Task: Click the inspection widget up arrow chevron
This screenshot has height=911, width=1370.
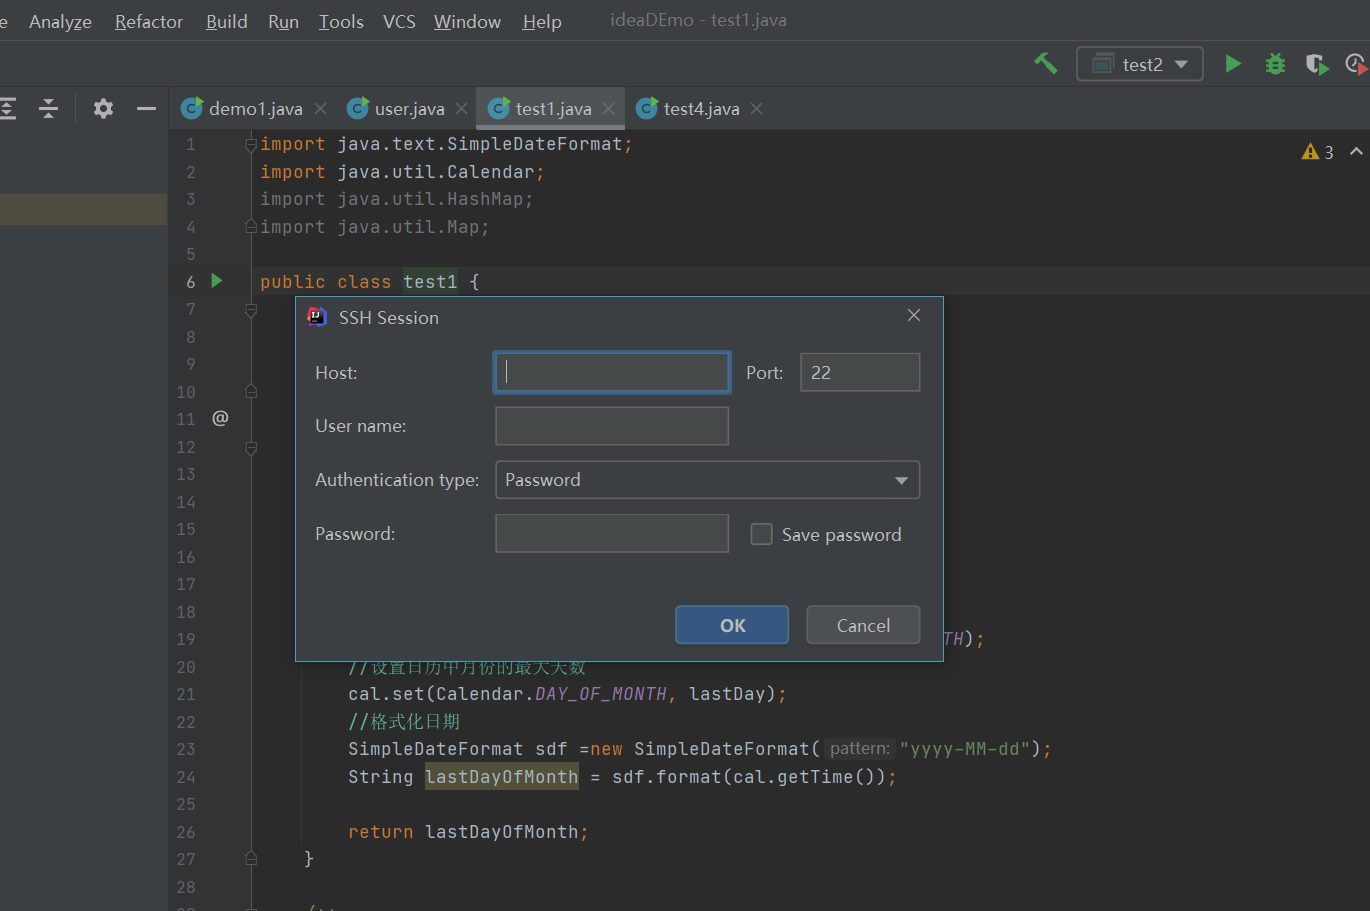Action: tap(1356, 151)
